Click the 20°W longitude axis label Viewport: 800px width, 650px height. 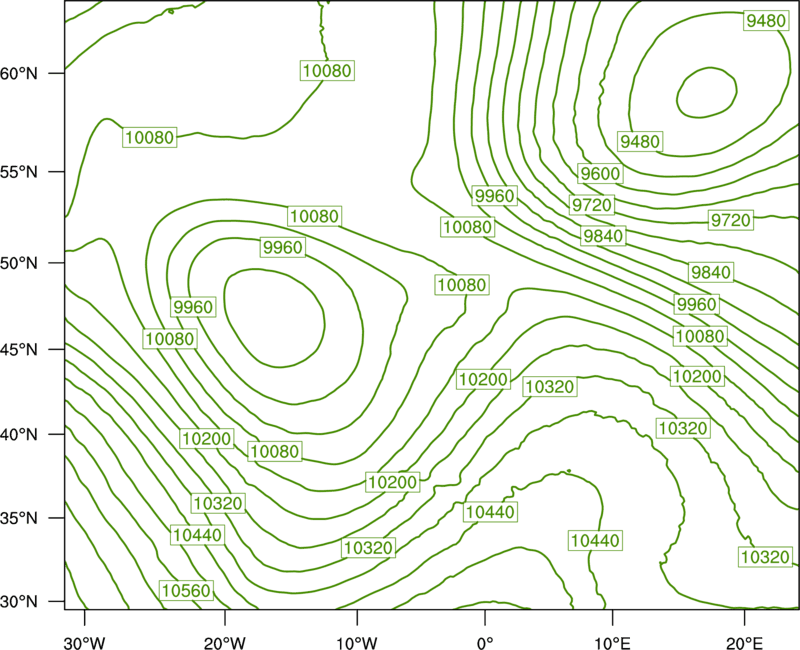pos(225,642)
